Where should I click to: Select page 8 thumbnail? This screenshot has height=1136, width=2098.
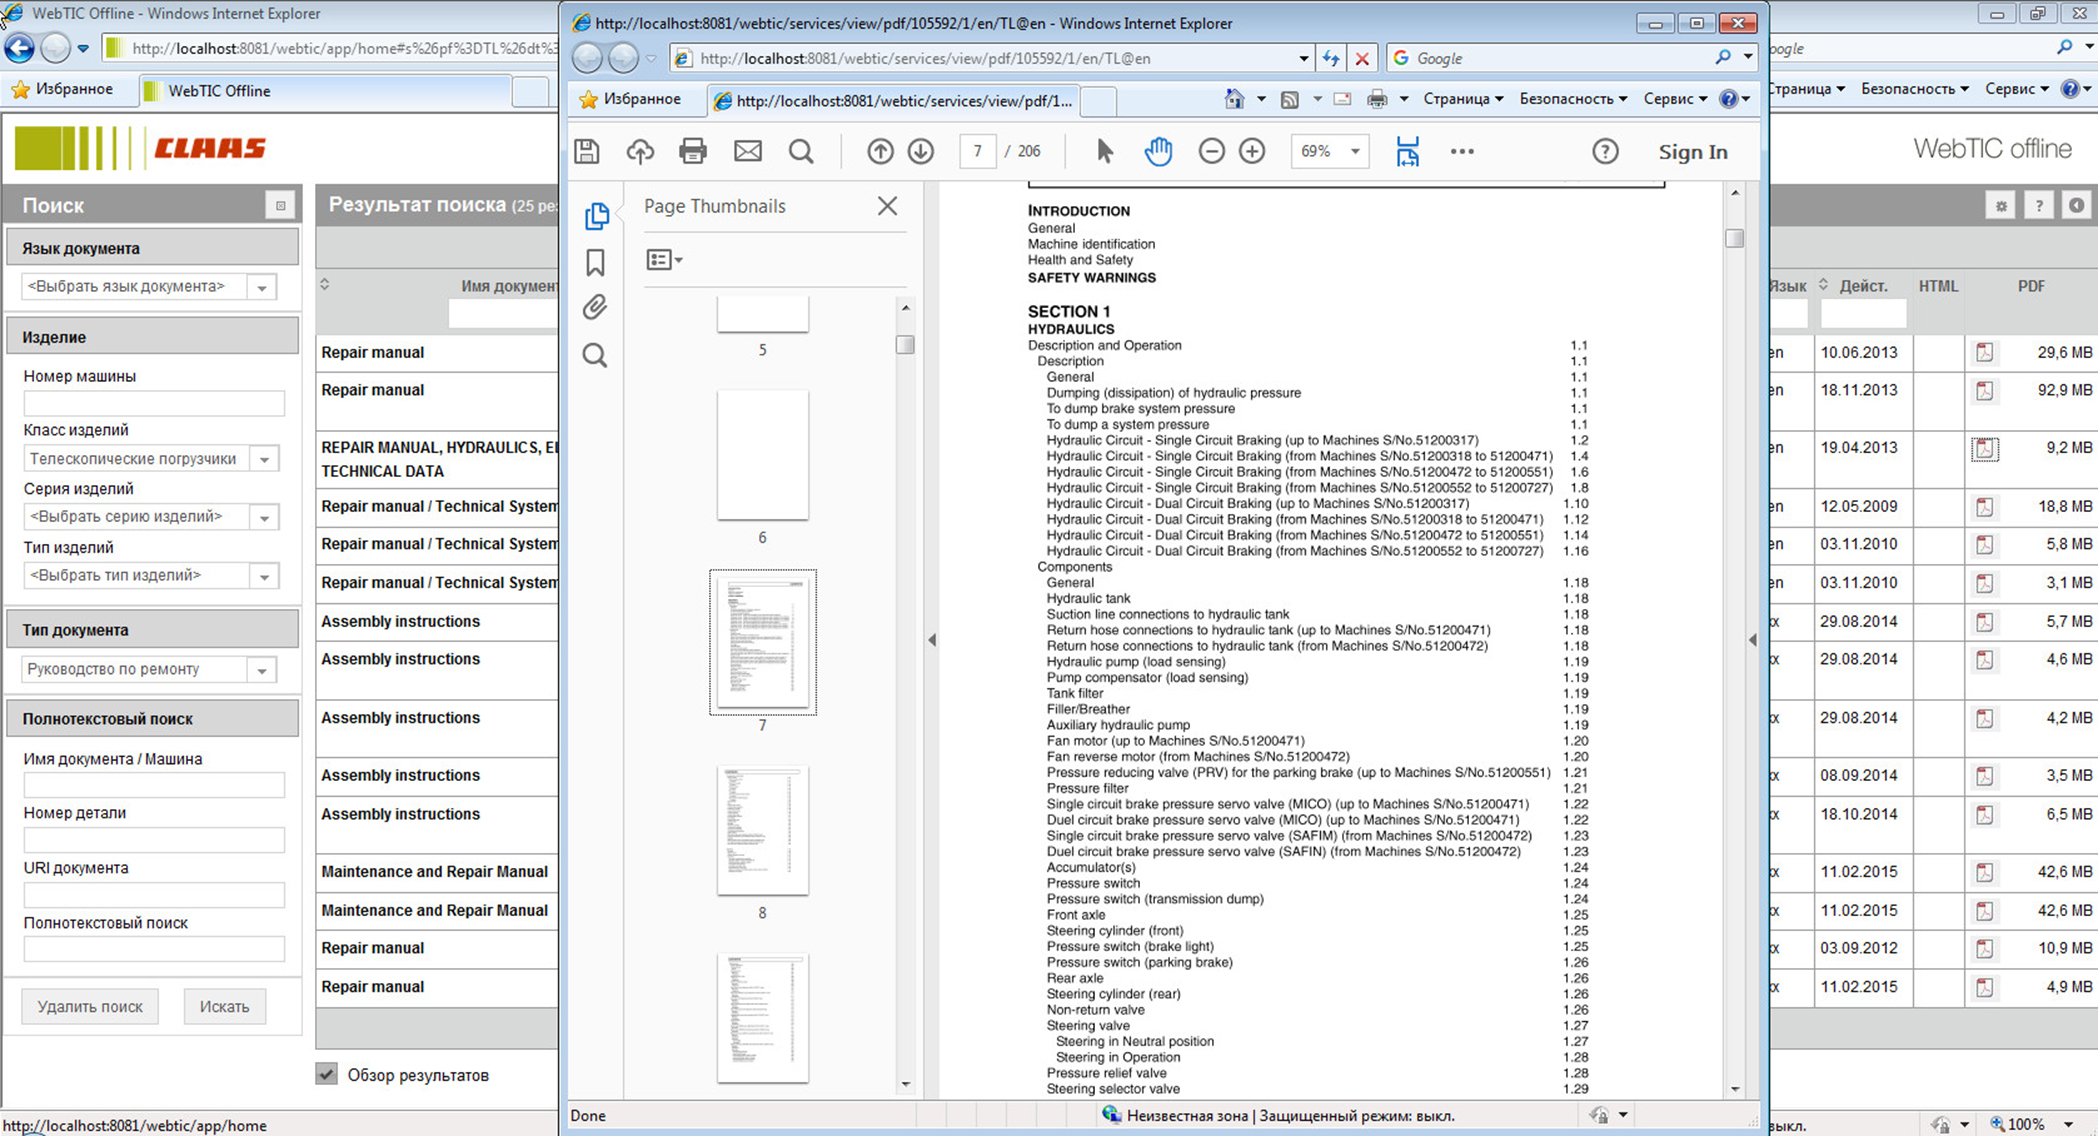click(762, 830)
